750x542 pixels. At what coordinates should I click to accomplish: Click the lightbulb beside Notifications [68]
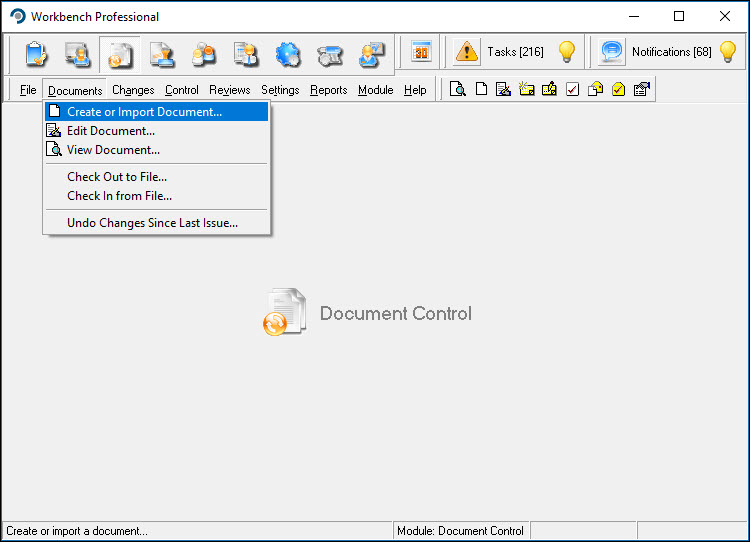(728, 51)
